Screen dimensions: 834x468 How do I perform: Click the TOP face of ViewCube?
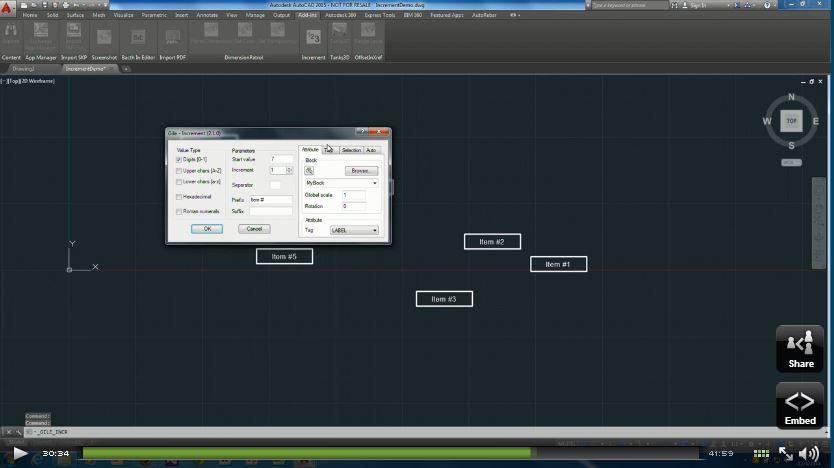pyautogui.click(x=791, y=121)
